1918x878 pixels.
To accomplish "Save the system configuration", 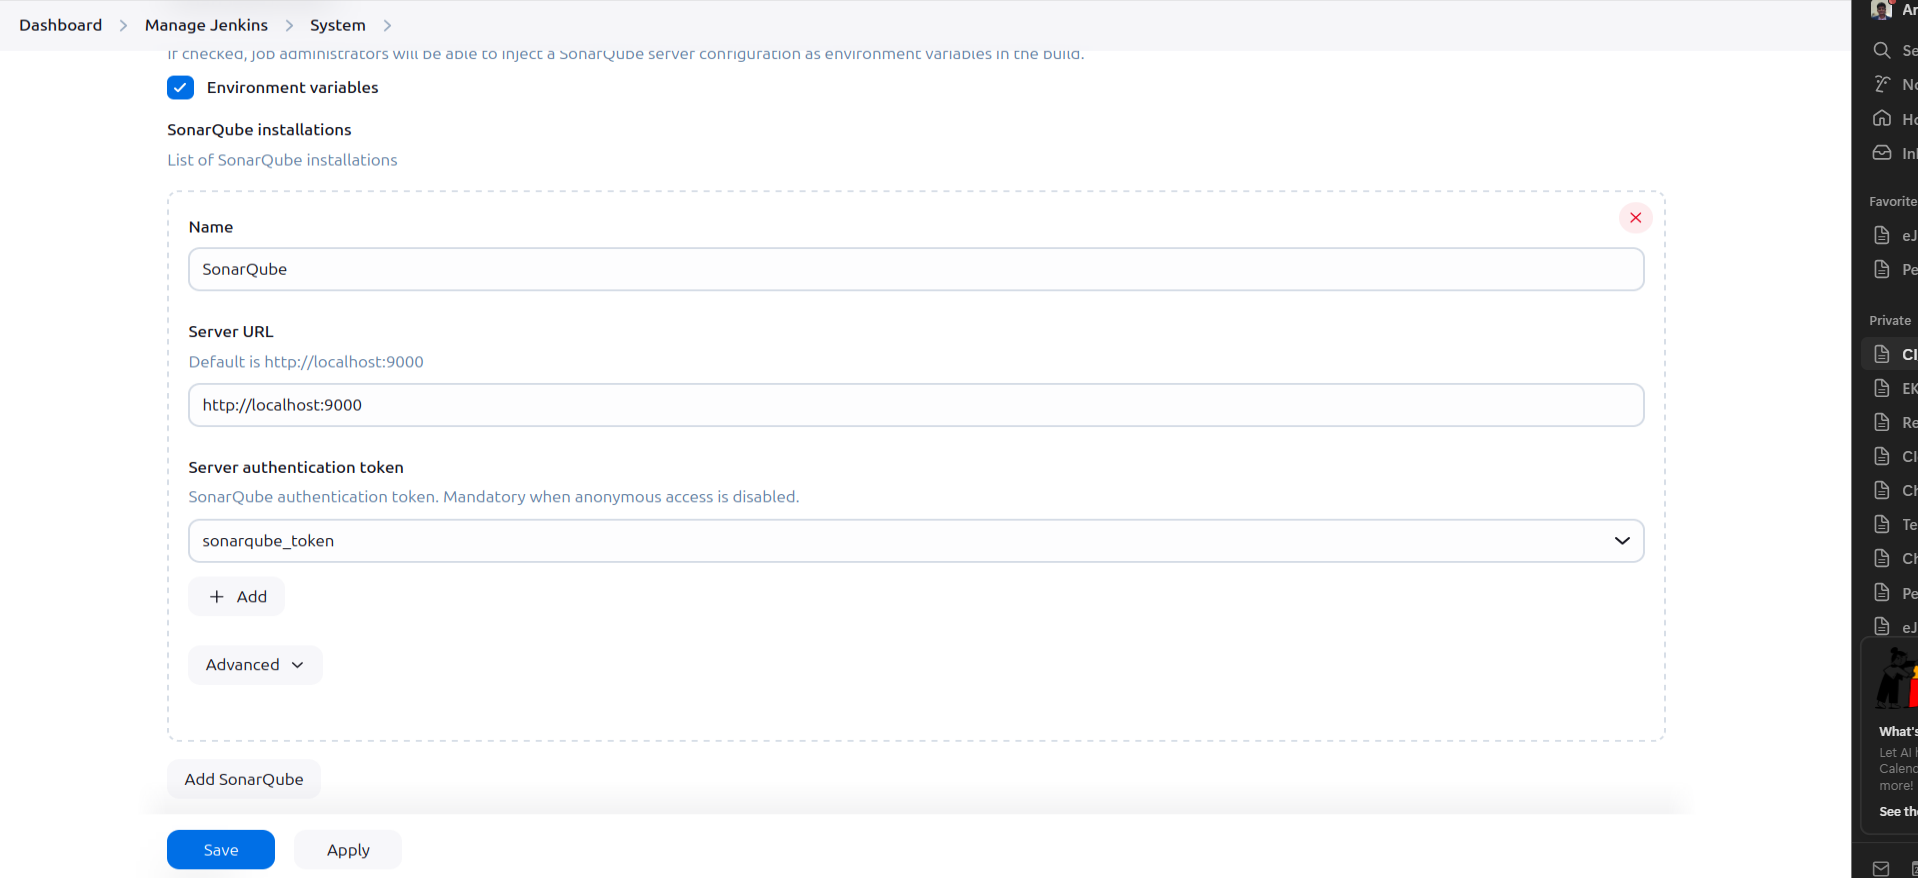I will pyautogui.click(x=221, y=850).
